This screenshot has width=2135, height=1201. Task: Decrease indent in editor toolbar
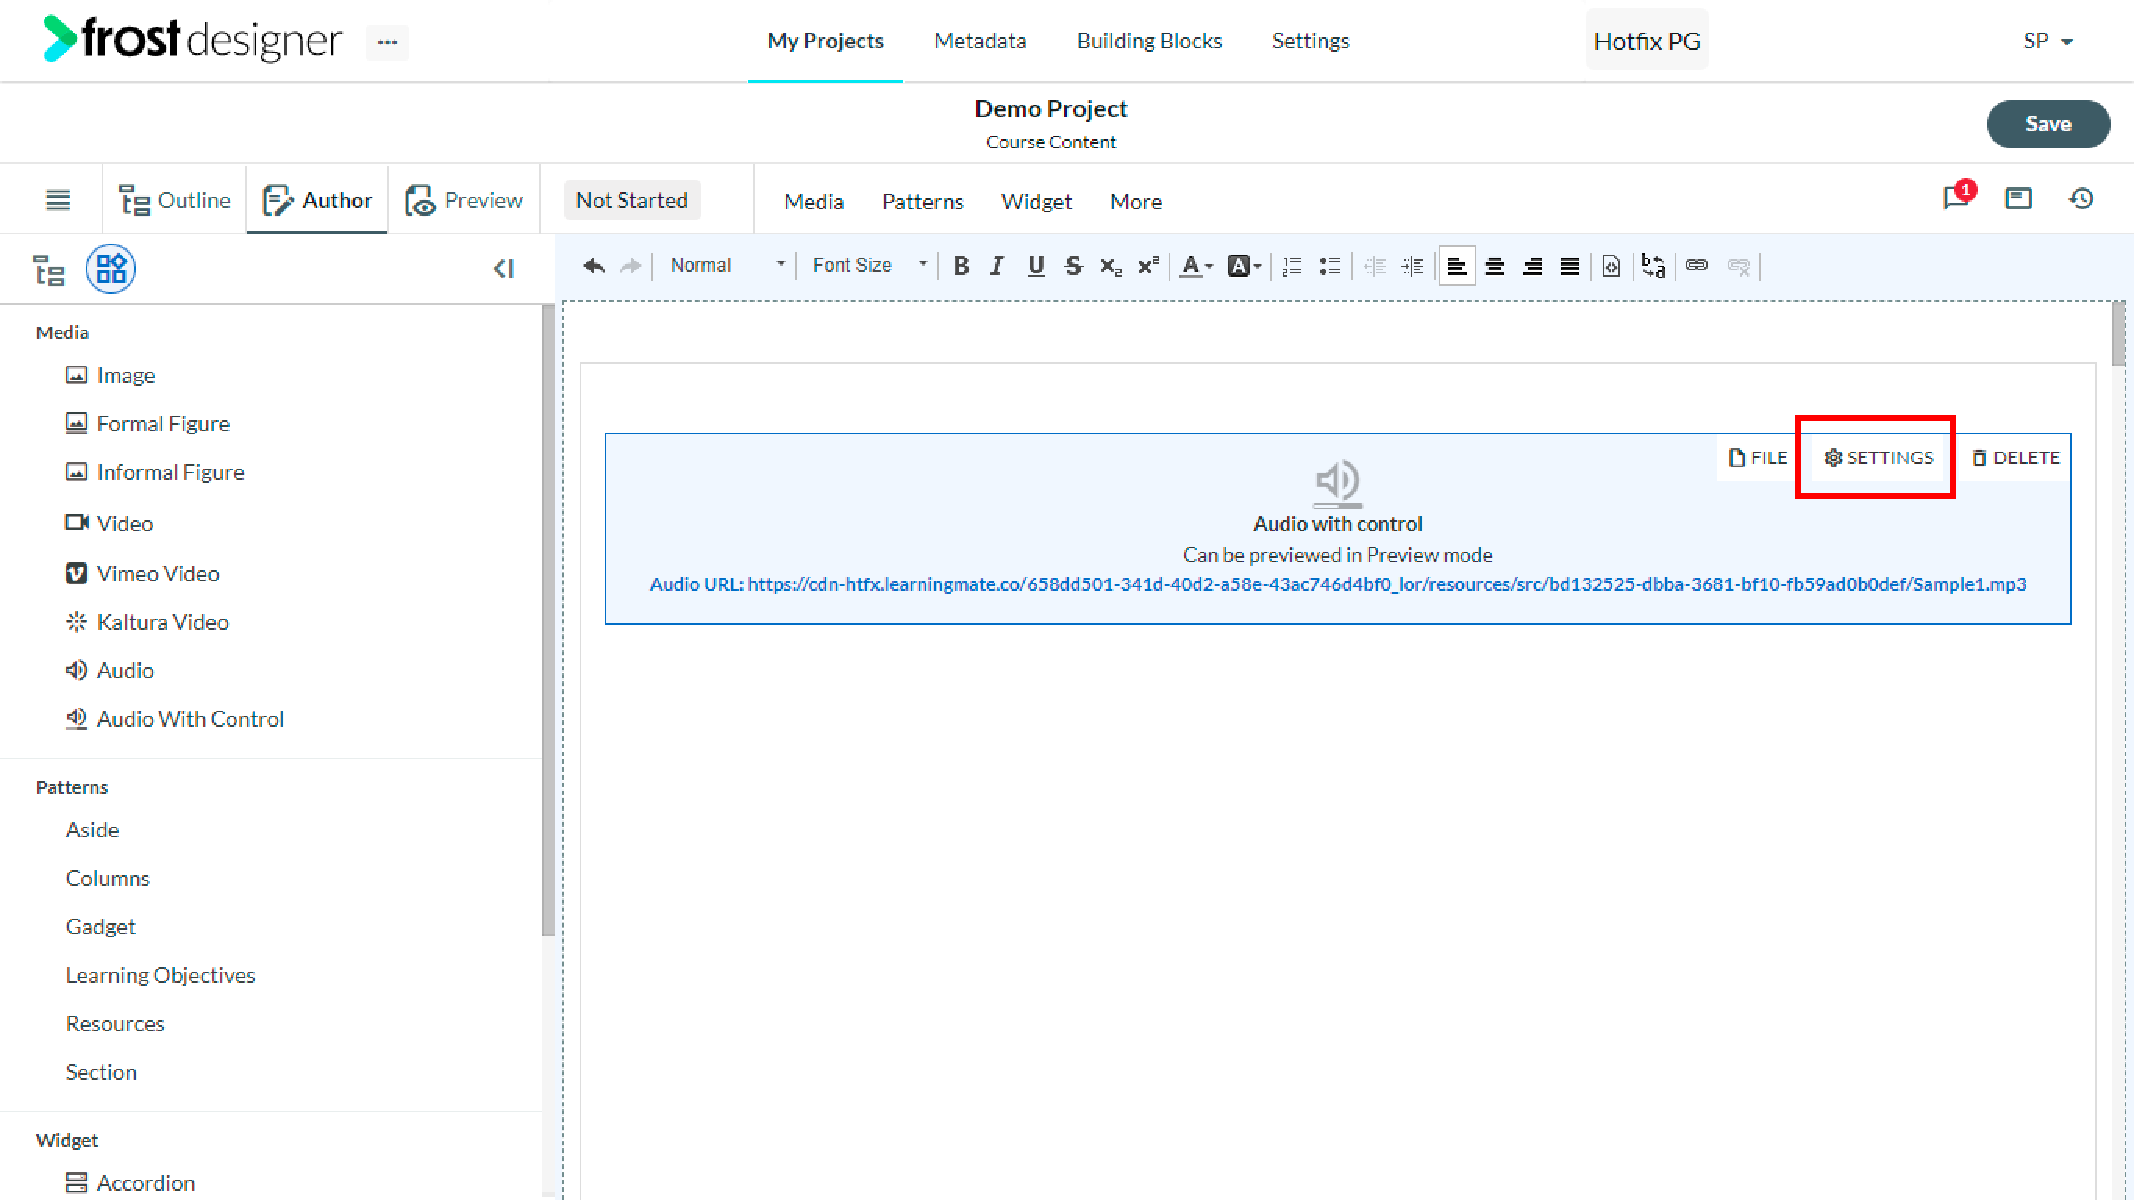[1375, 266]
